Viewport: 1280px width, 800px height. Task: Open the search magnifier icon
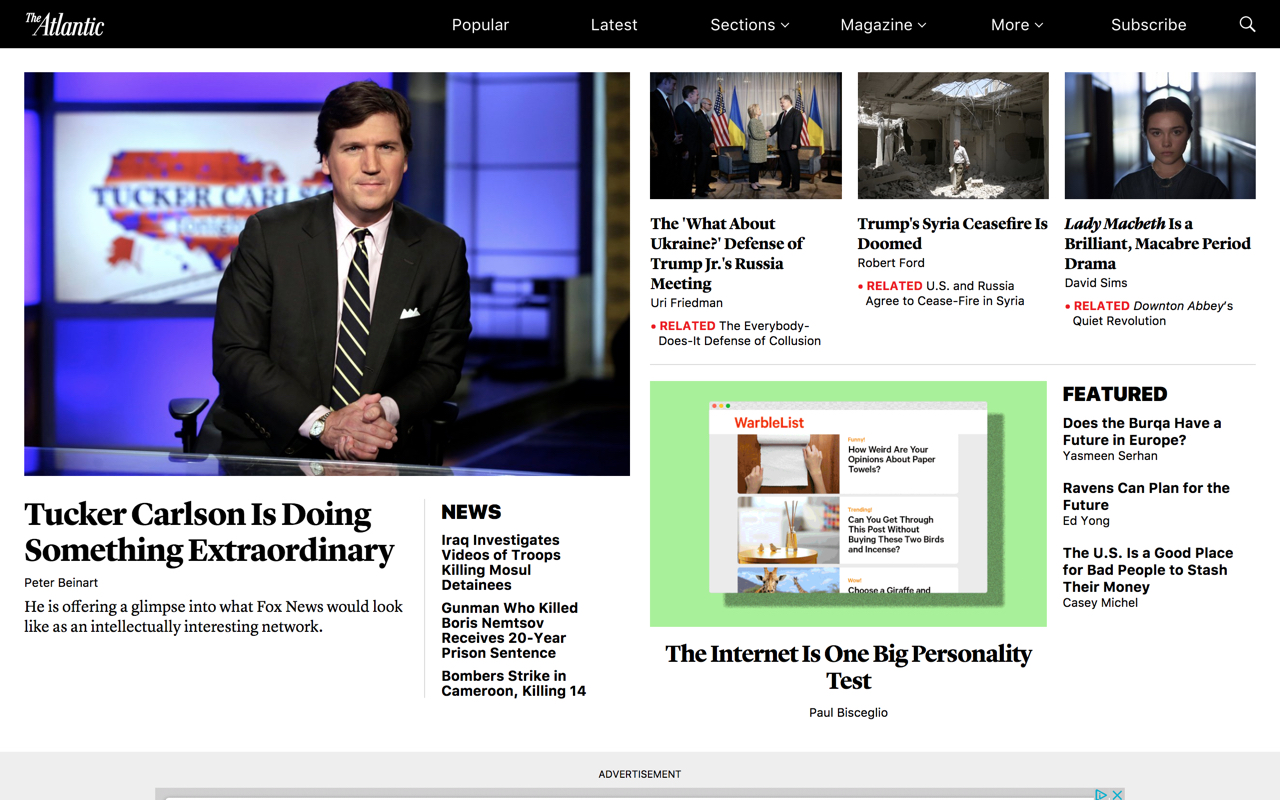click(x=1247, y=24)
